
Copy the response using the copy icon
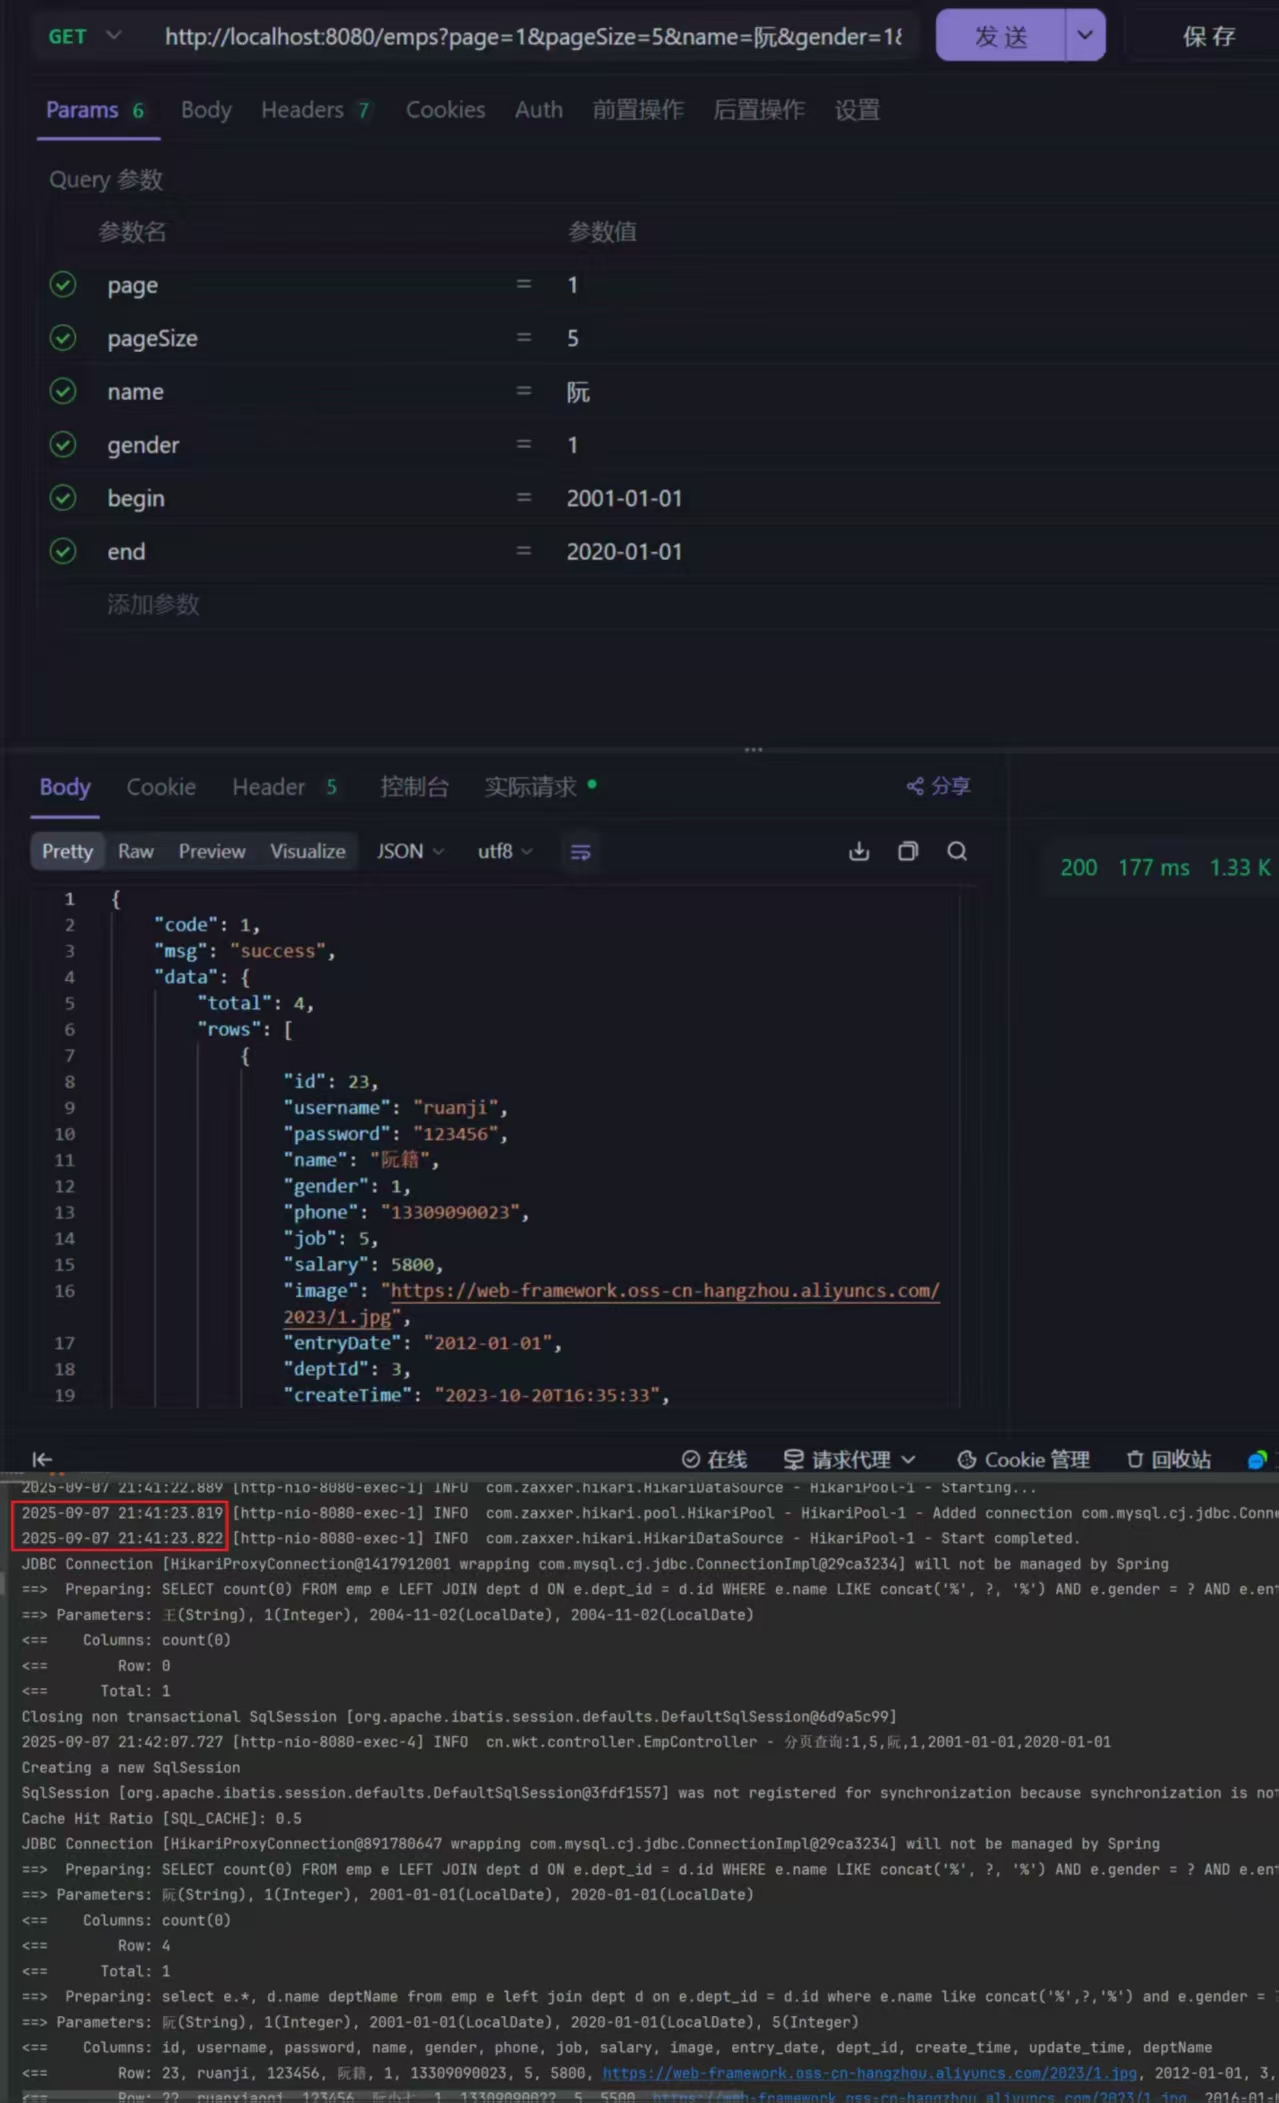point(907,851)
